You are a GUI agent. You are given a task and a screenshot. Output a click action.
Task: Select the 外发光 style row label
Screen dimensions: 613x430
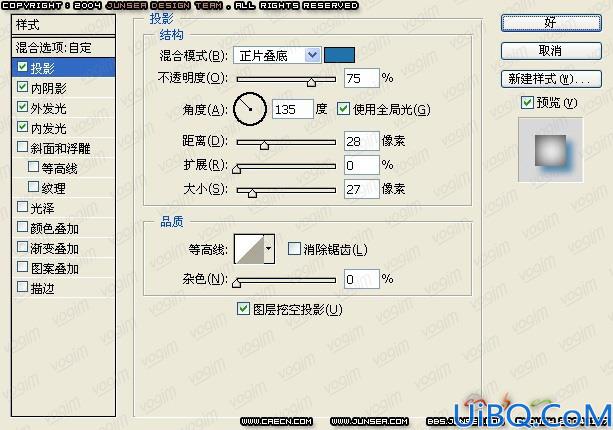click(49, 108)
